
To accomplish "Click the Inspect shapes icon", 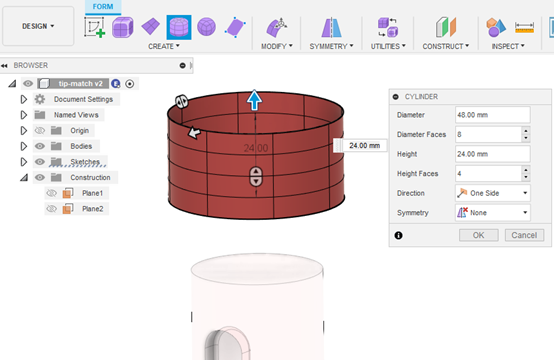I will coord(496,27).
